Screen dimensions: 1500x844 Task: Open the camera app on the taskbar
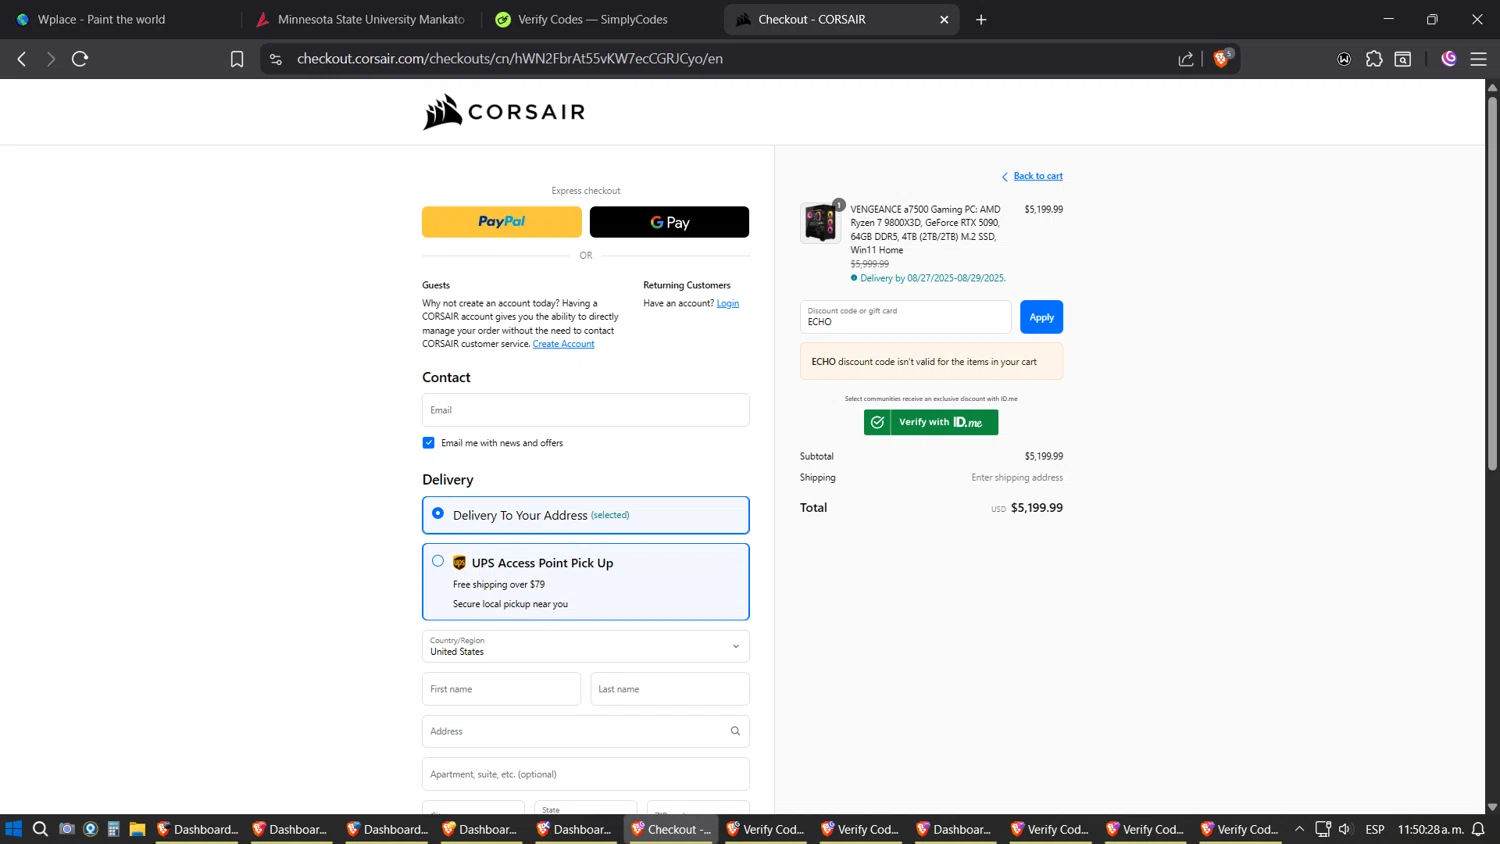click(x=67, y=829)
